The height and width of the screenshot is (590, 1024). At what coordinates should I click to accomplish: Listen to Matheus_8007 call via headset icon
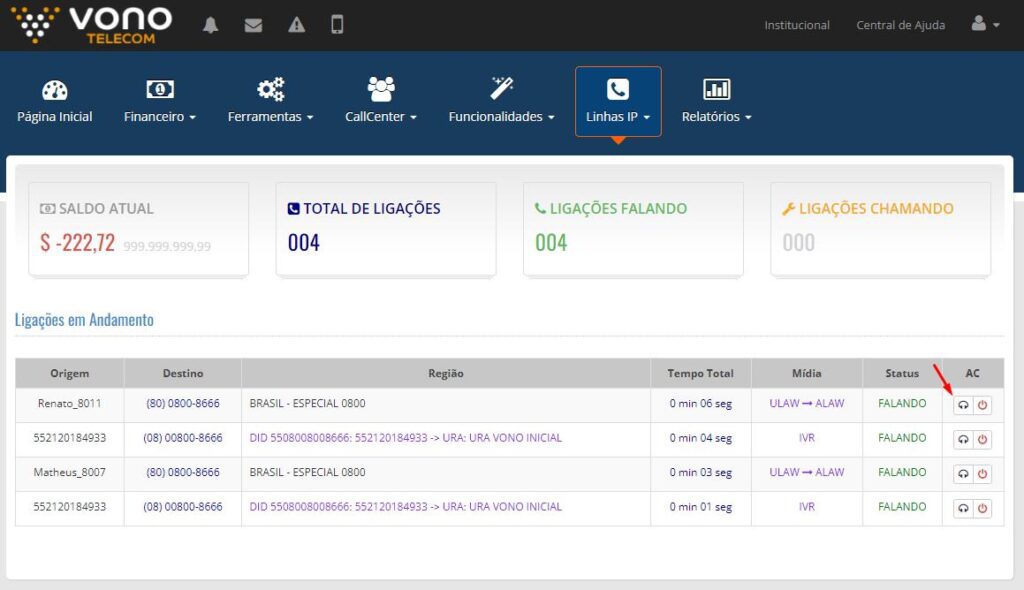(963, 474)
